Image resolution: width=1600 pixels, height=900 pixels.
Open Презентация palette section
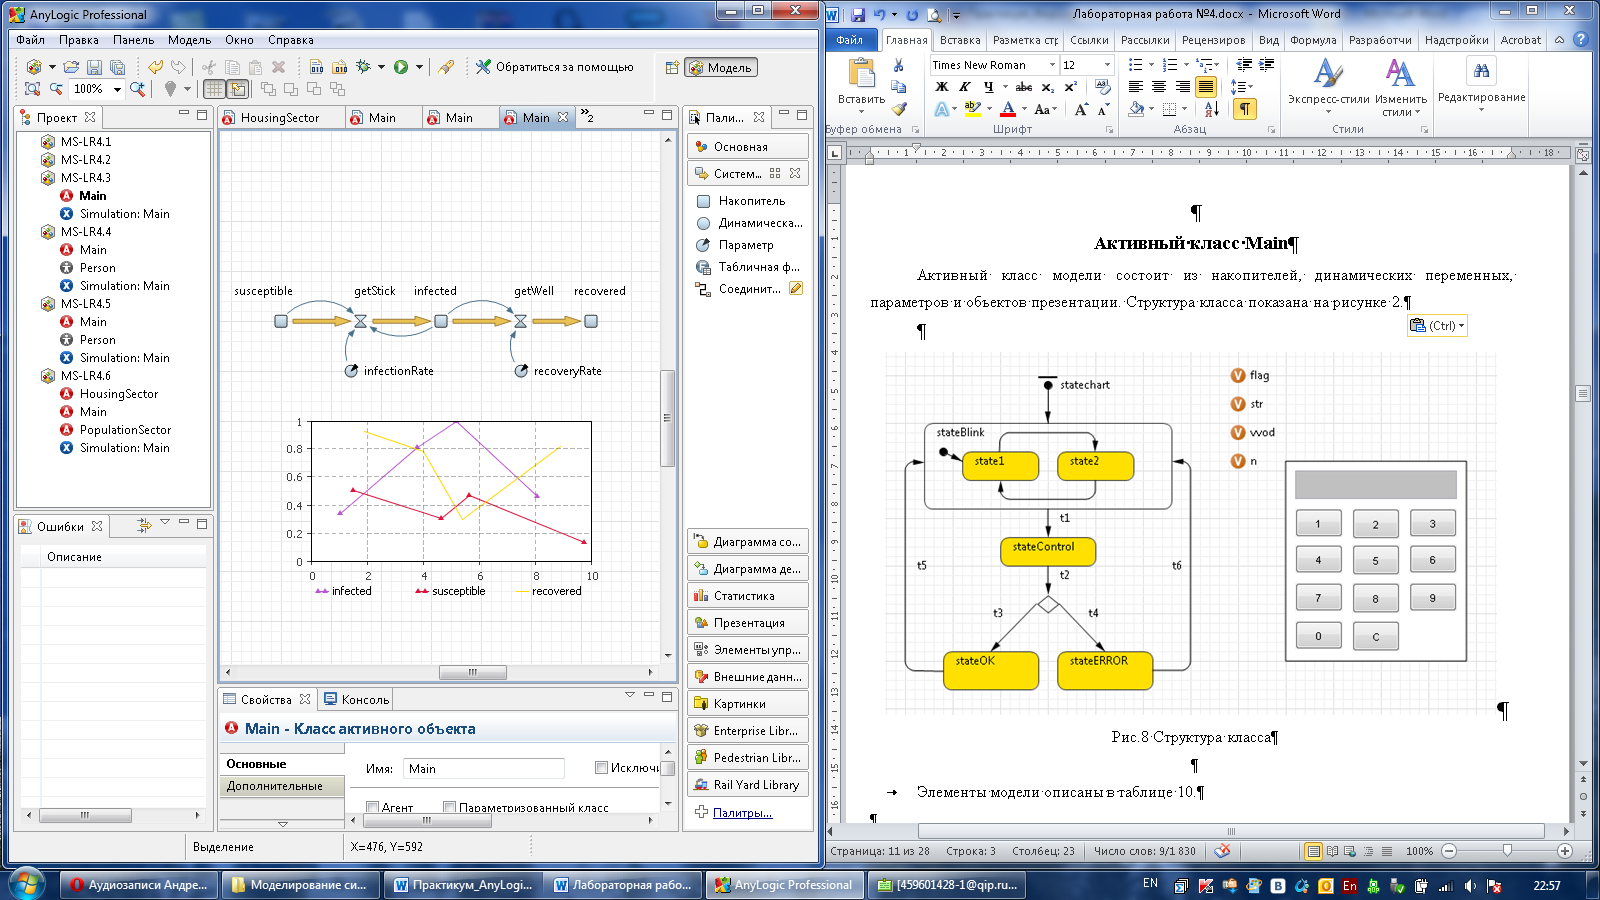748,622
